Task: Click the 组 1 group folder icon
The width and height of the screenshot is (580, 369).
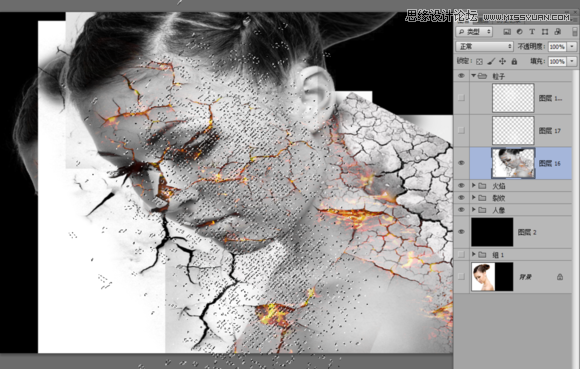Action: [482, 254]
